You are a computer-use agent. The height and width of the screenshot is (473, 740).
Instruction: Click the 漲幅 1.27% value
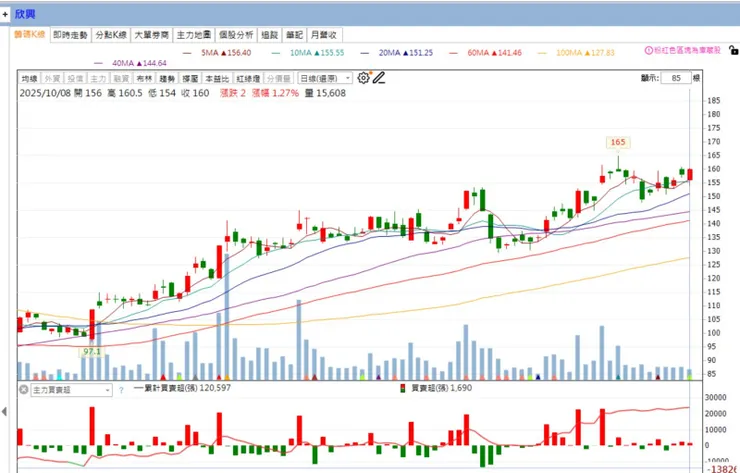[275, 93]
